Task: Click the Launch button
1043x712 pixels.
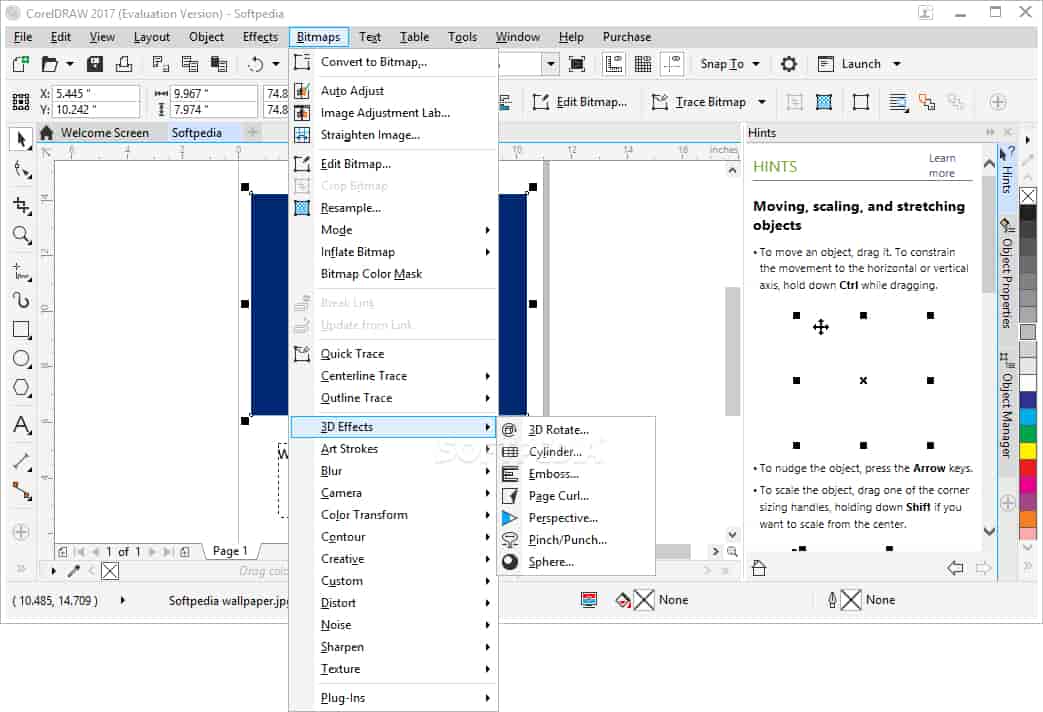Action: coord(849,64)
